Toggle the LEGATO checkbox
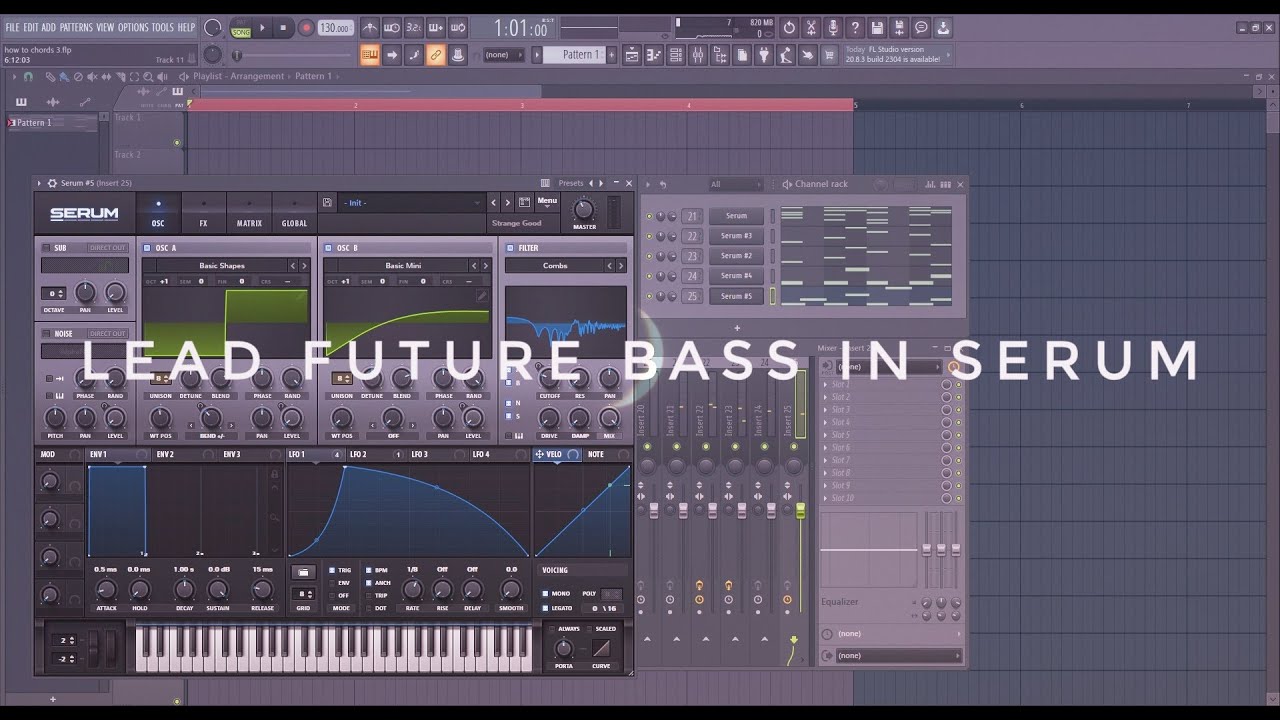The width and height of the screenshot is (1280, 720). click(545, 608)
